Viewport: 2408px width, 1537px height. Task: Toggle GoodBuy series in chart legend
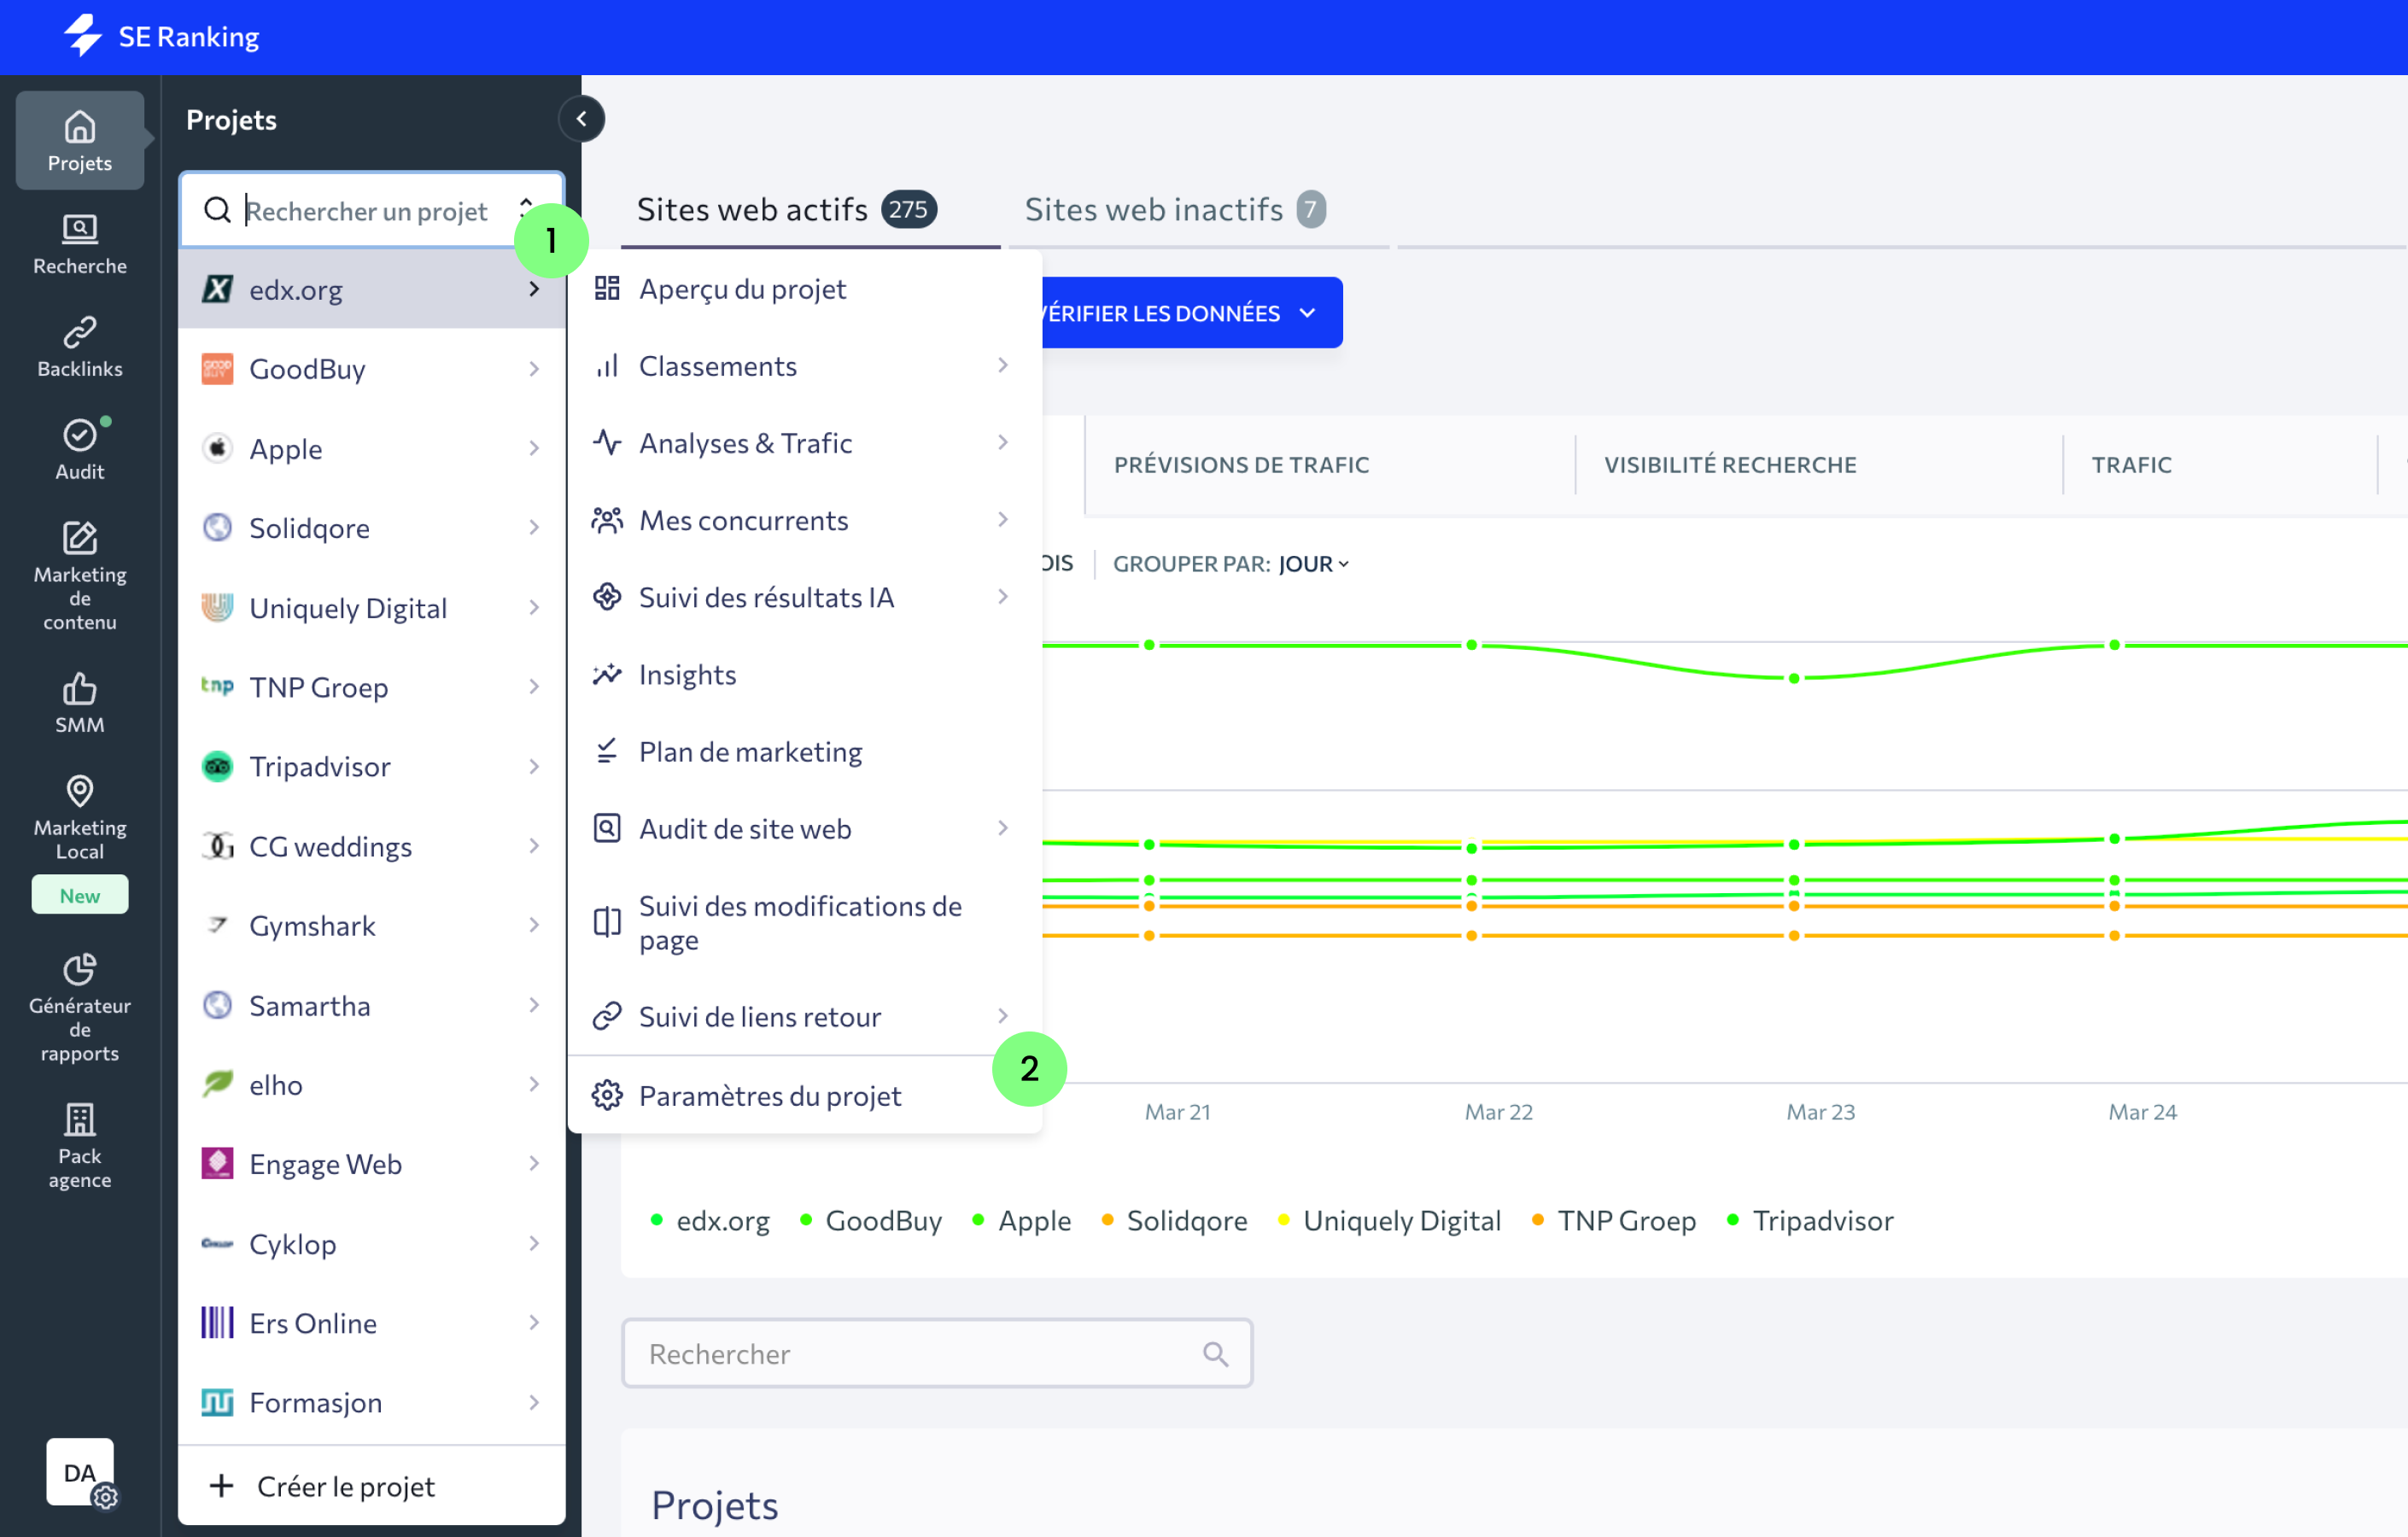coord(871,1220)
